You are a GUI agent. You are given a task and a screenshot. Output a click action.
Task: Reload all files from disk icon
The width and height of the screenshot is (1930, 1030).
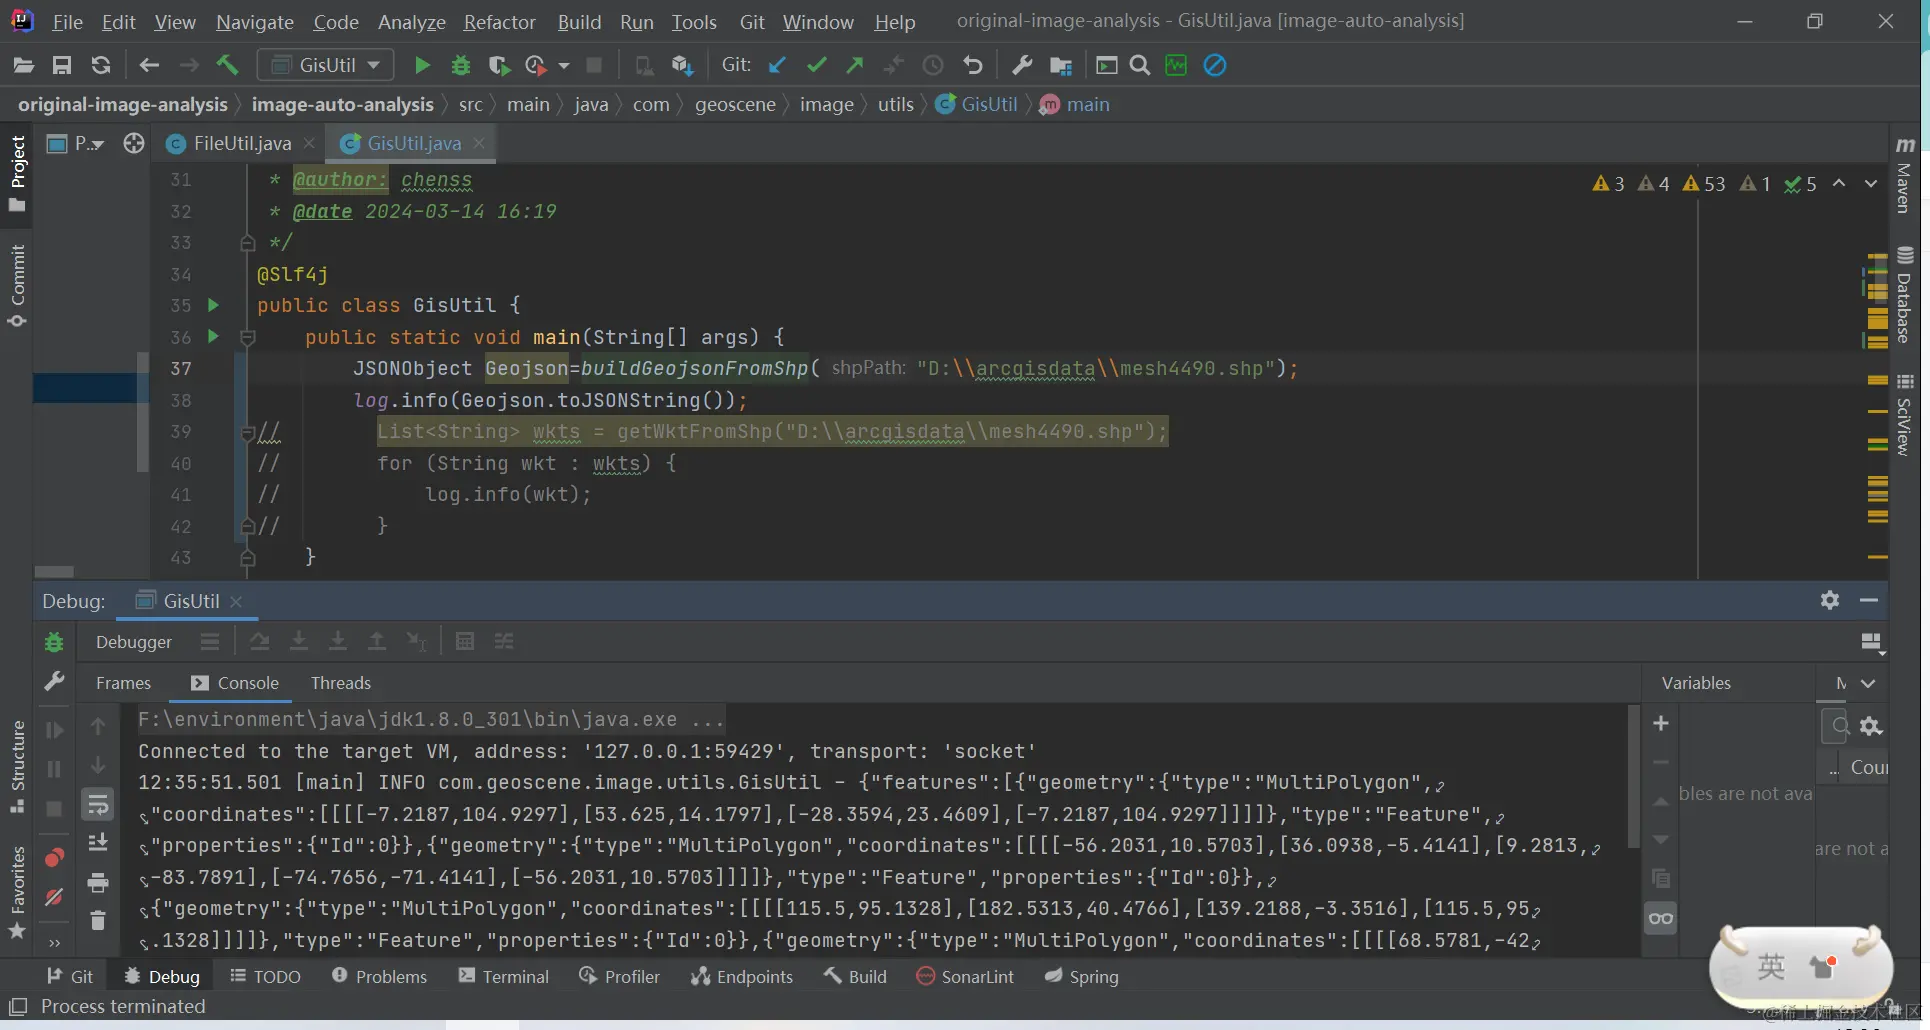(101, 65)
